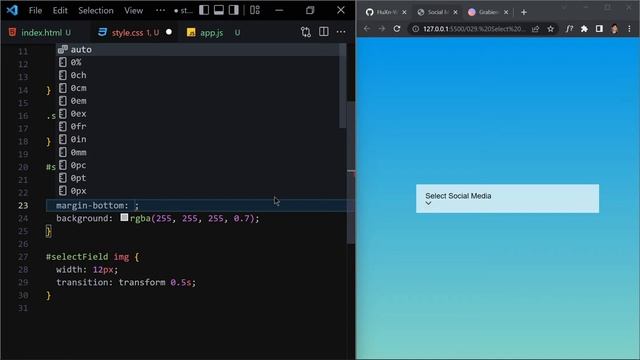
Task: Click line number 26 in gutter
Action: click(23, 244)
